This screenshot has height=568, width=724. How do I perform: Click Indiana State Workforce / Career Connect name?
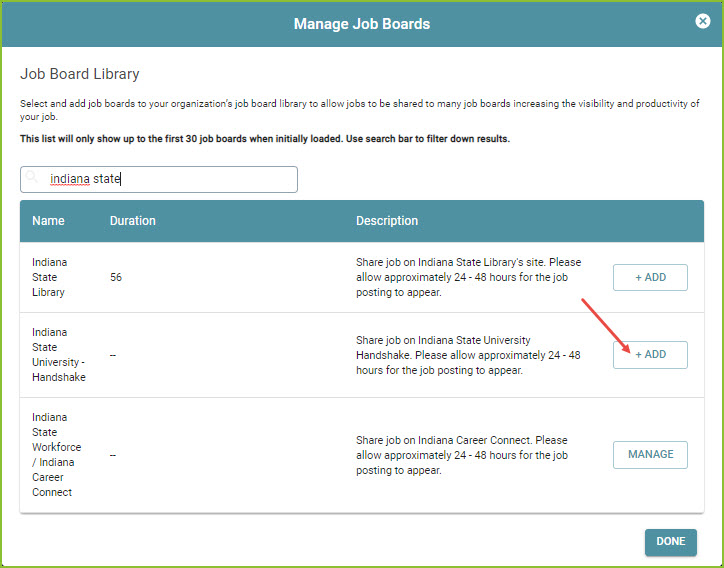pyautogui.click(x=56, y=454)
